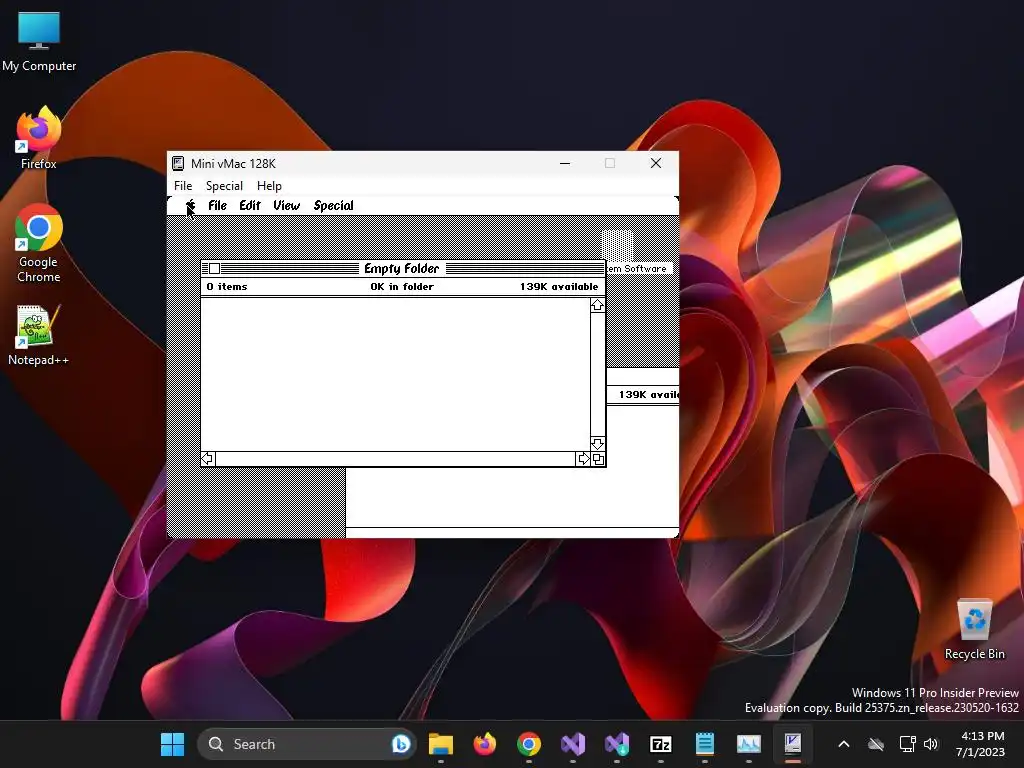The width and height of the screenshot is (1024, 768).
Task: Open the system monitor taskbar icon
Action: (x=749, y=744)
